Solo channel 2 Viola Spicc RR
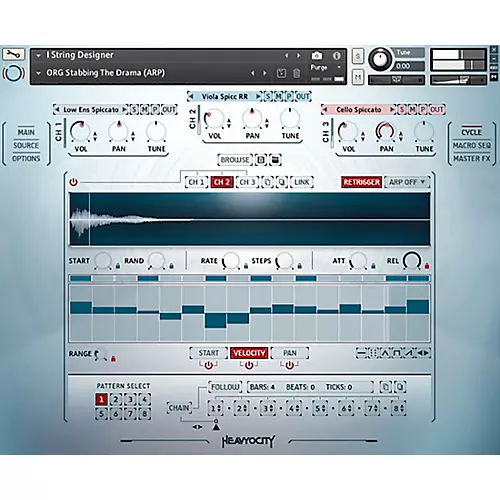 (x=268, y=97)
